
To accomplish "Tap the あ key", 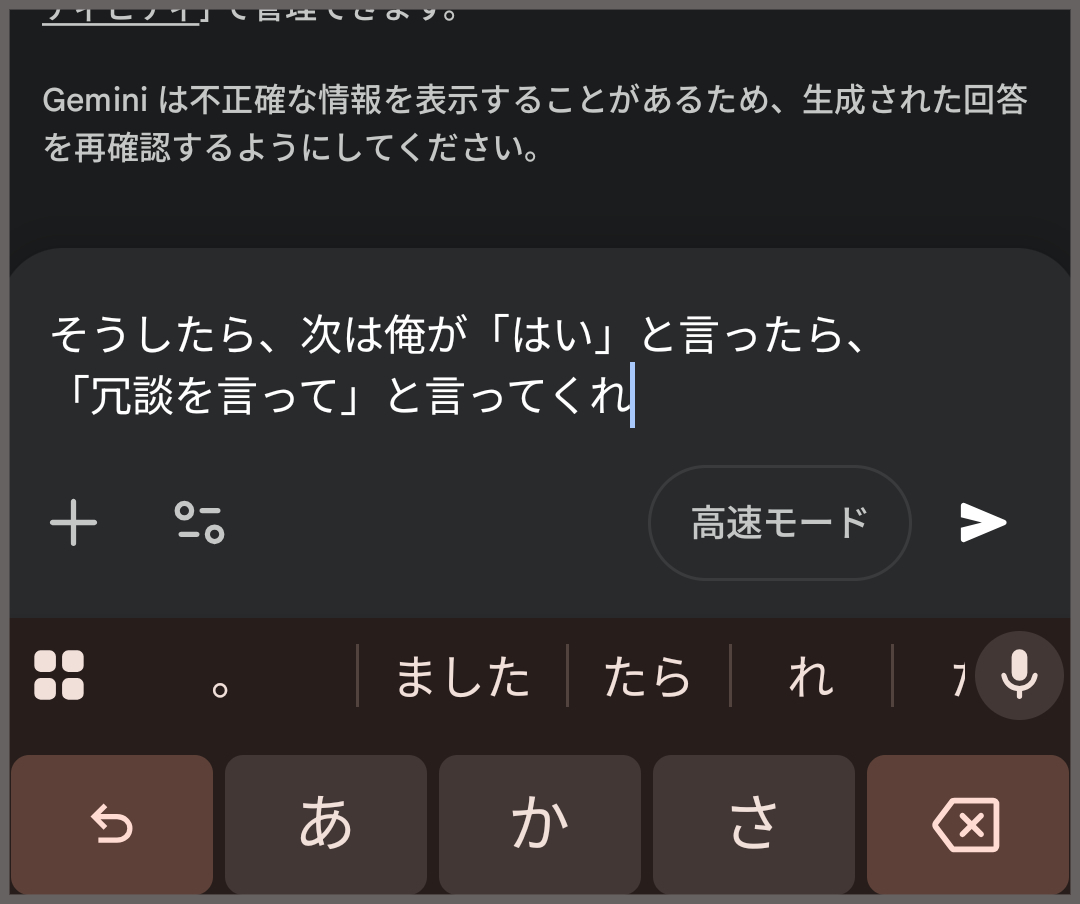I will 326,824.
